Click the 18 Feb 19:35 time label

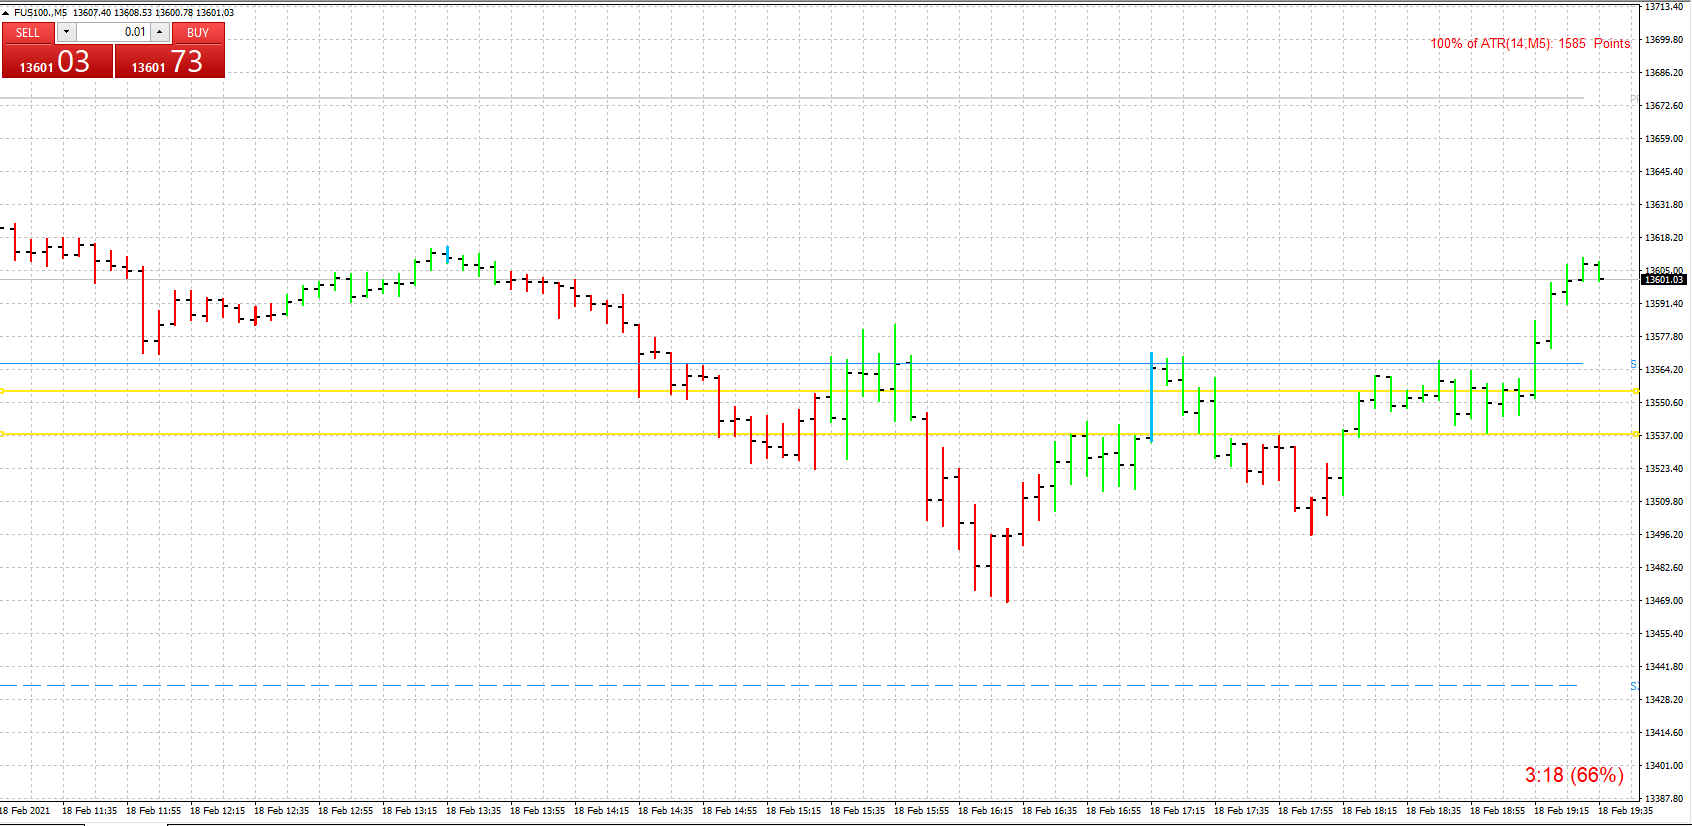coord(1625,811)
